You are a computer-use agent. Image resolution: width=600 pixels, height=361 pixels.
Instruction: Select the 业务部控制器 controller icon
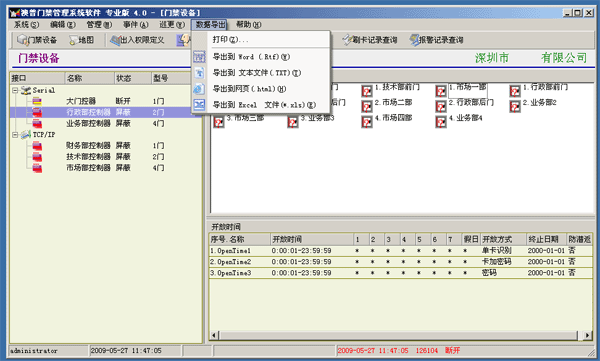37,124
